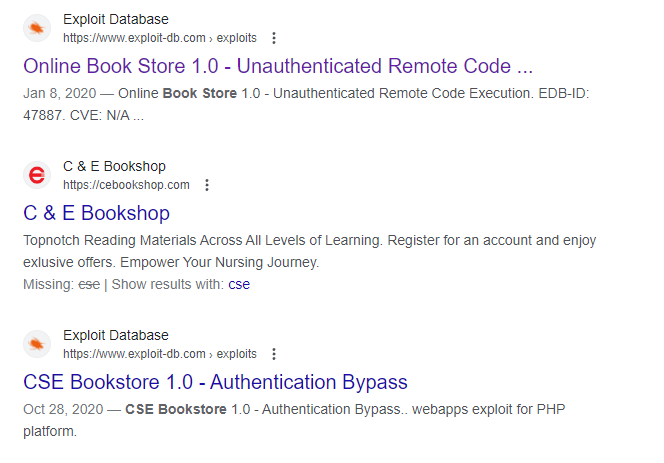
Task: Click C & E Bookshop site name above URL
Action: coord(114,166)
